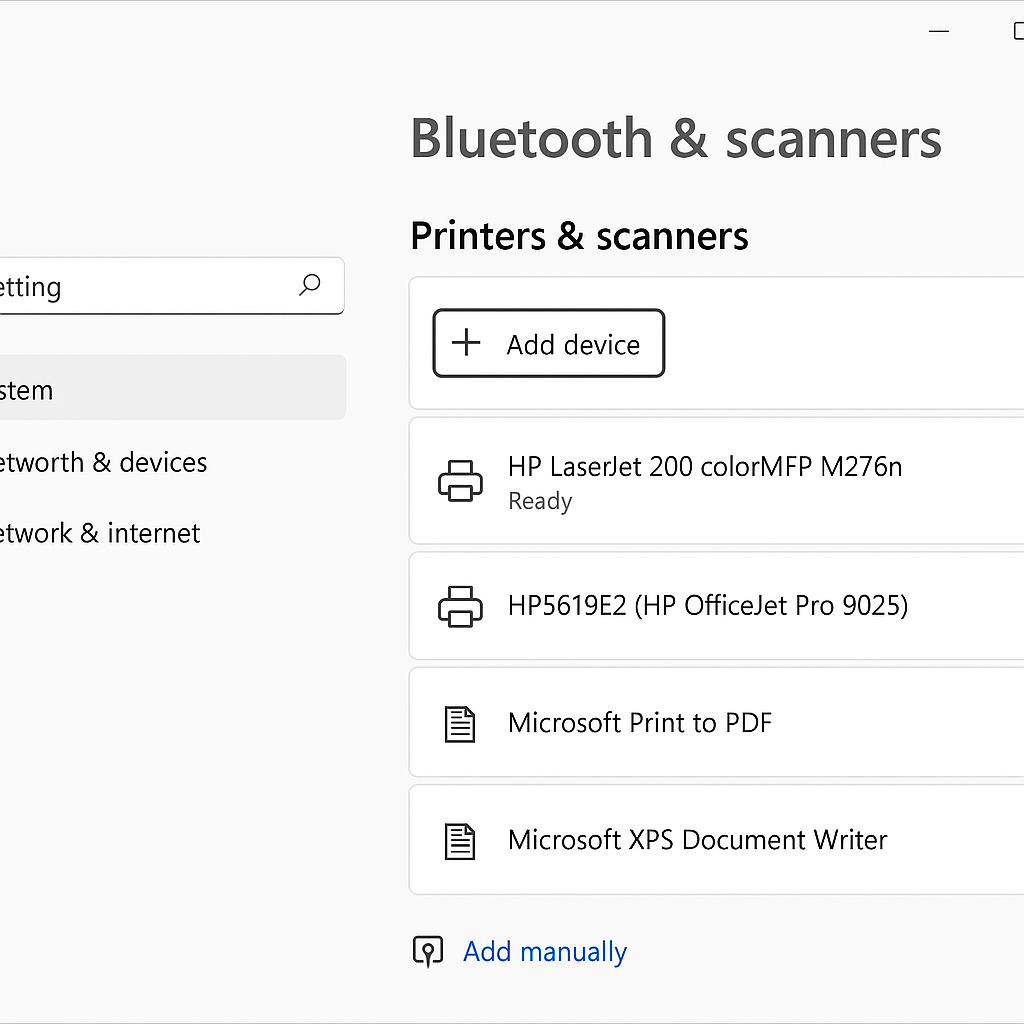
Task: Click the icon beside Add manually
Action: point(428,951)
